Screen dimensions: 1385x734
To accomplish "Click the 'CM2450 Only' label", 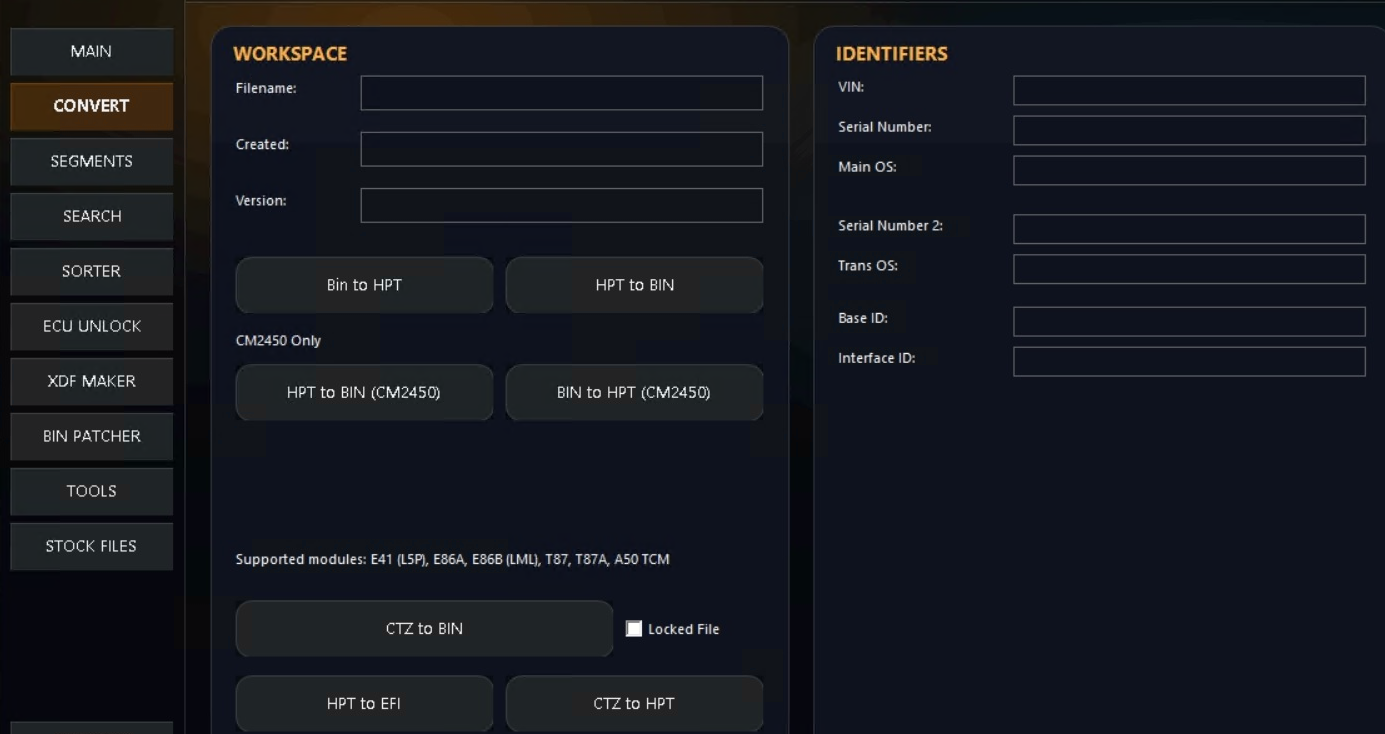I will 278,340.
